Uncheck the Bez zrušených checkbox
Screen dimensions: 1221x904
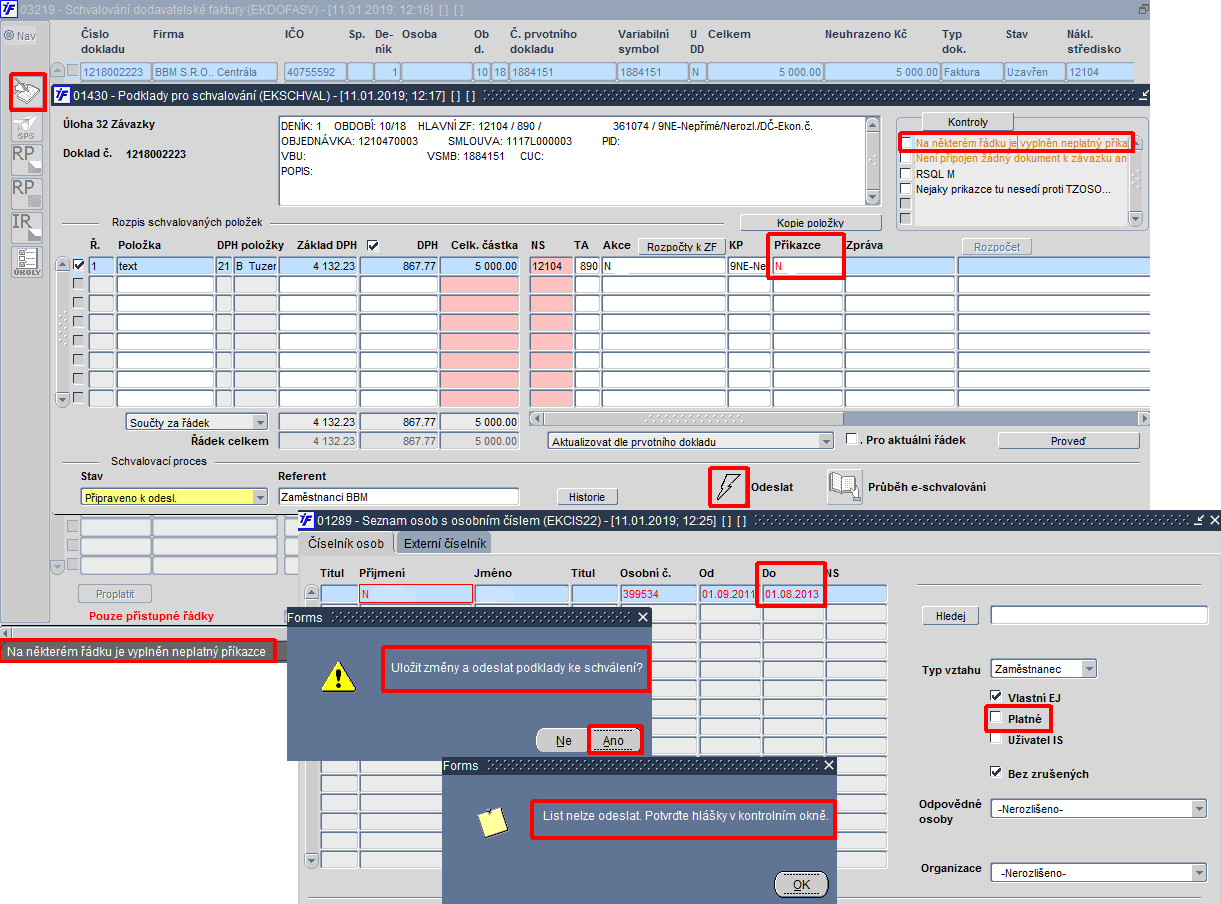[996, 772]
